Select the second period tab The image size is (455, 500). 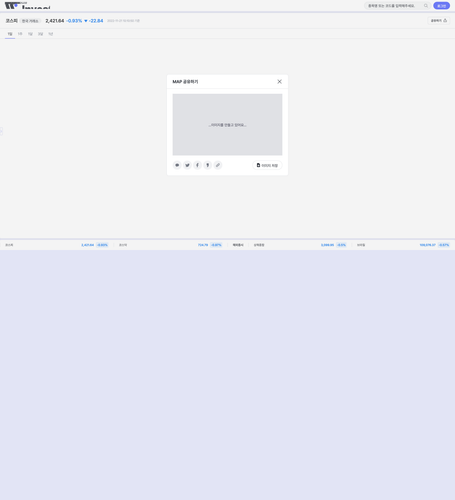(x=20, y=34)
